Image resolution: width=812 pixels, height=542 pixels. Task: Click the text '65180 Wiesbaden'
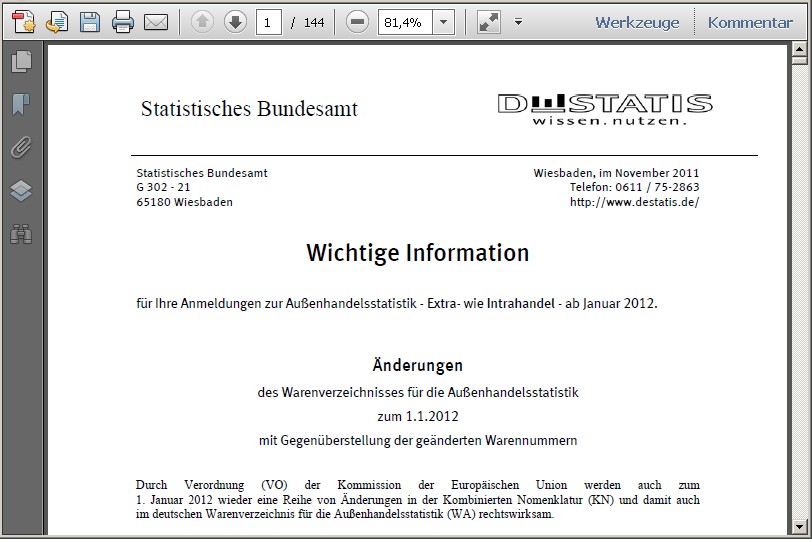[x=184, y=202]
